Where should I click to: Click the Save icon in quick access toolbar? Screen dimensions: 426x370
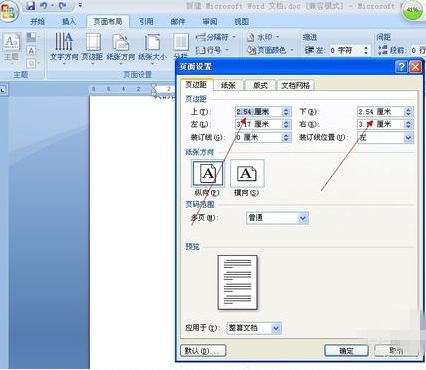point(31,5)
